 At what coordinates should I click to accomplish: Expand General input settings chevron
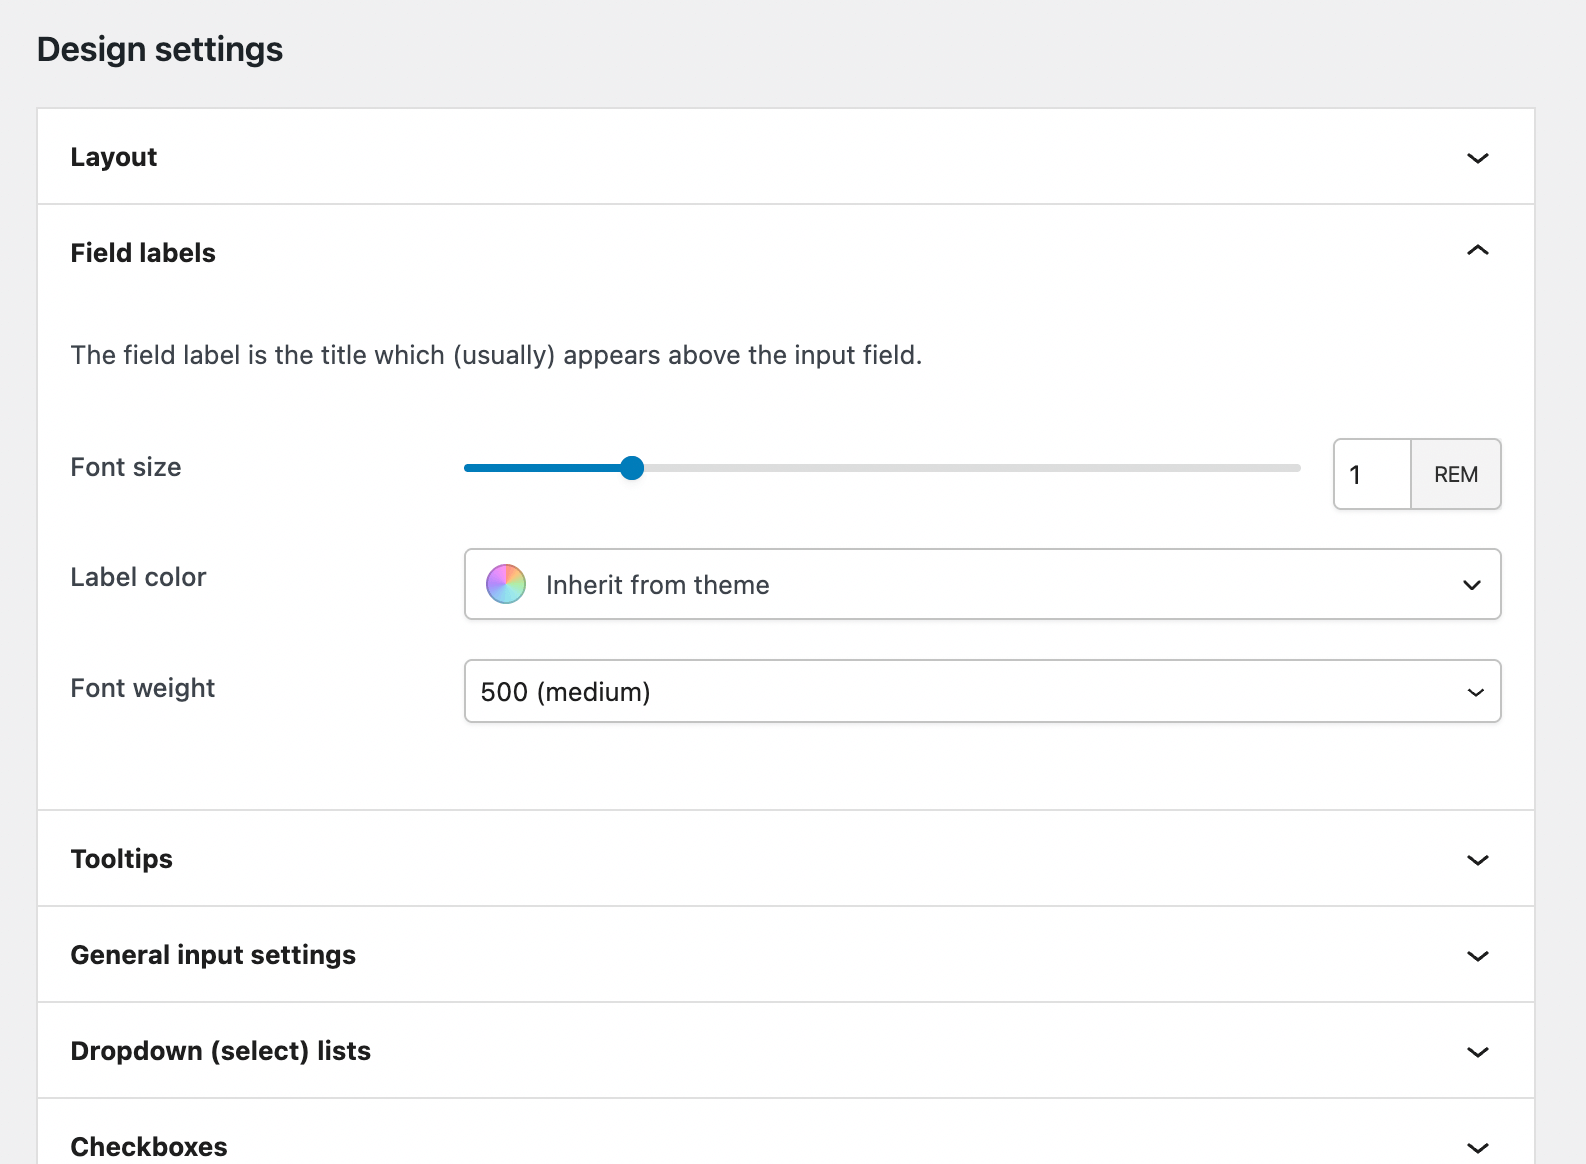pos(1477,956)
